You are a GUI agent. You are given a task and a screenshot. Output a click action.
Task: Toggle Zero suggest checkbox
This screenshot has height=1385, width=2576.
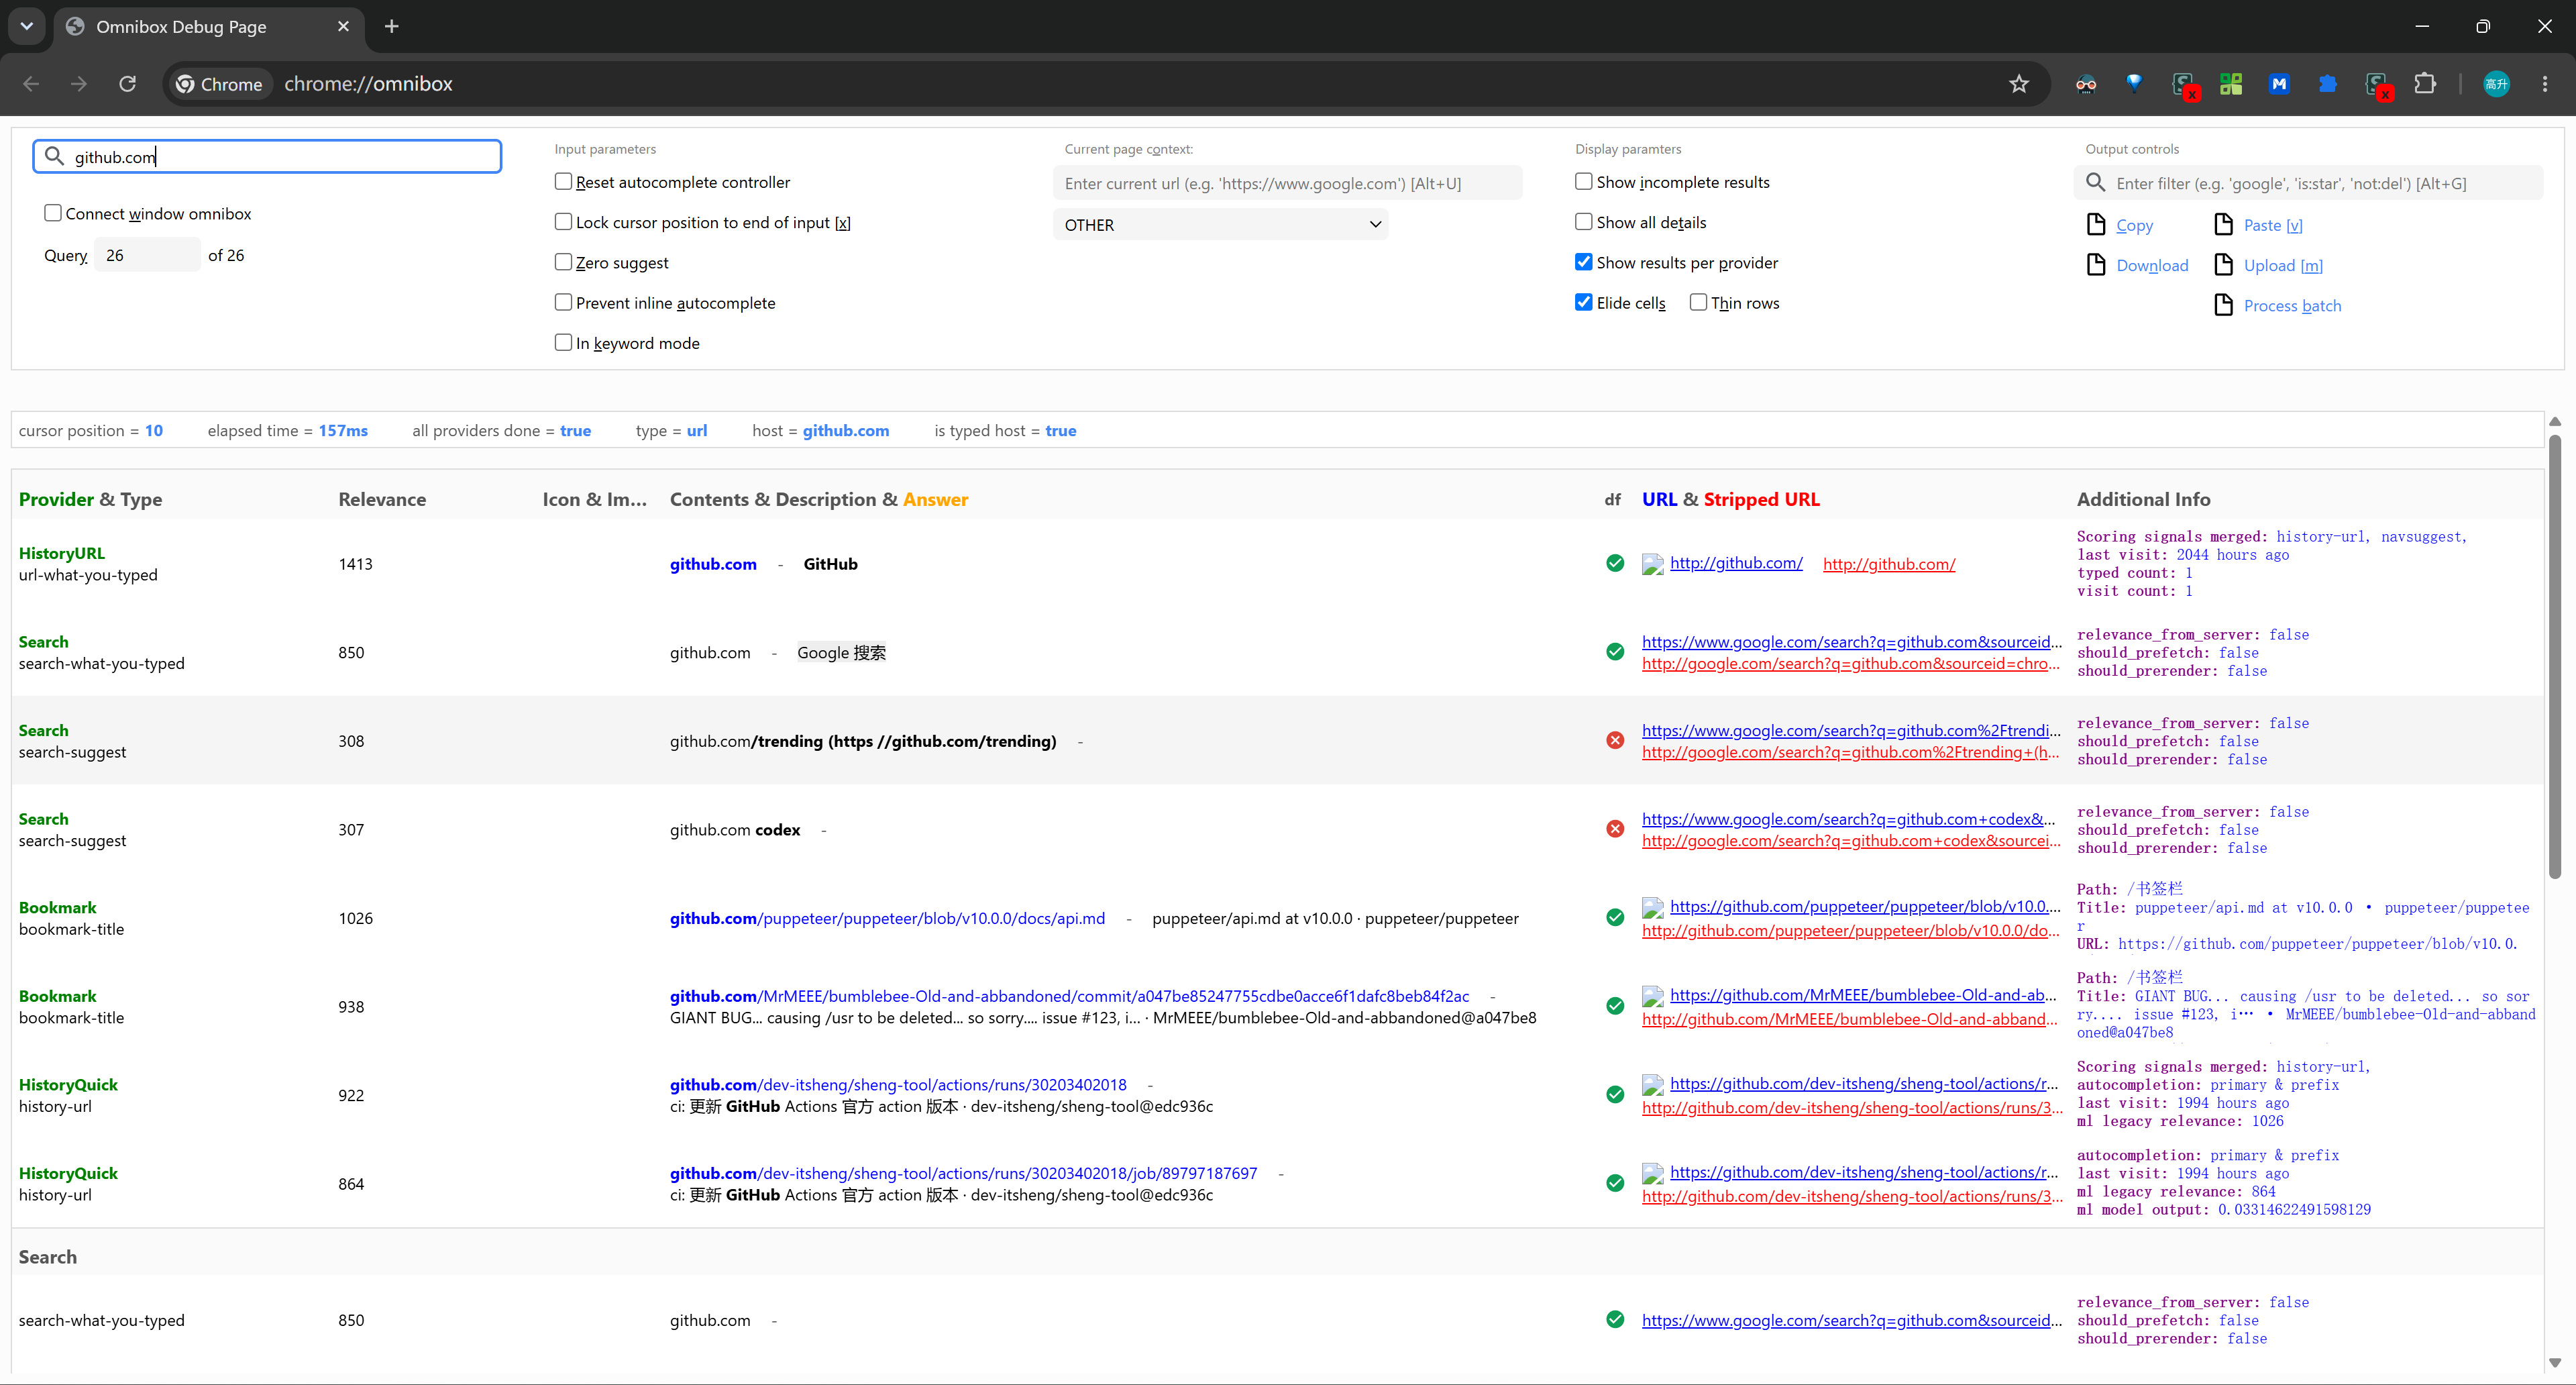click(563, 262)
